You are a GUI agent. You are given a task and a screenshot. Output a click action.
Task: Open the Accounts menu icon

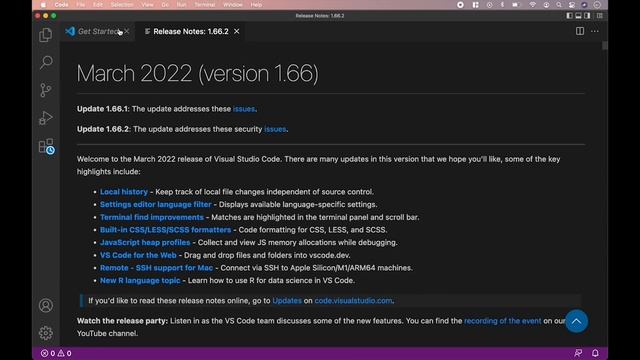[46, 305]
